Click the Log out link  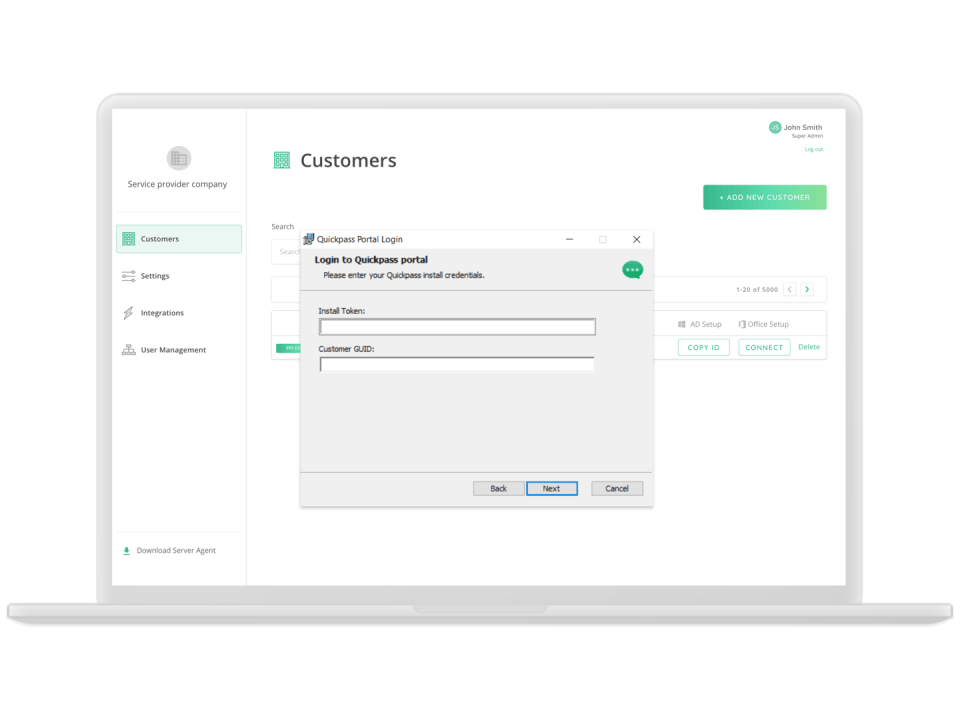(814, 149)
